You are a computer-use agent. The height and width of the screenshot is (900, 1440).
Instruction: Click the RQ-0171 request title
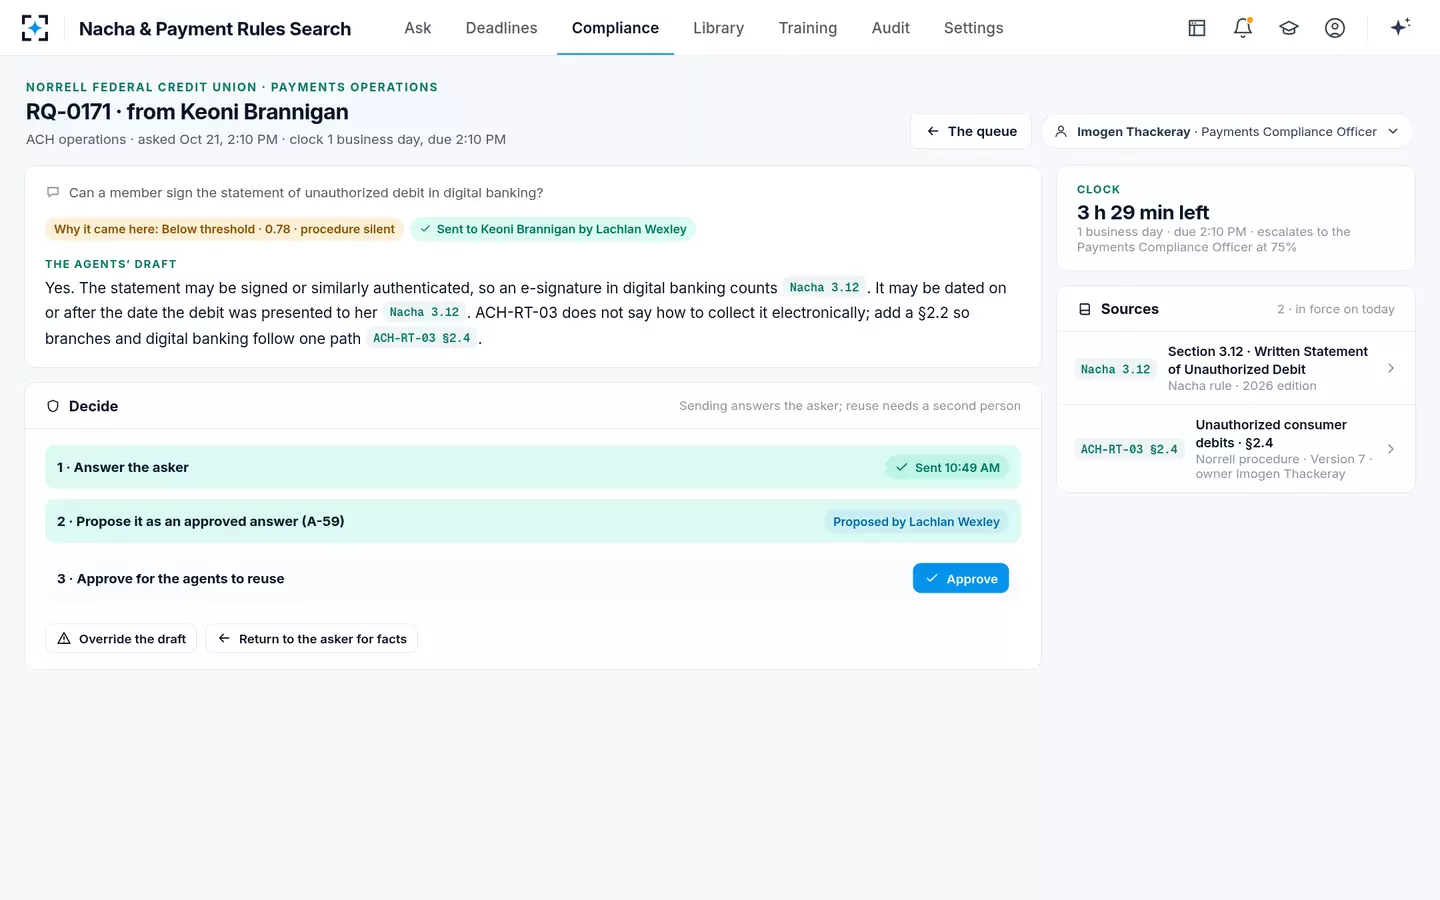187,112
